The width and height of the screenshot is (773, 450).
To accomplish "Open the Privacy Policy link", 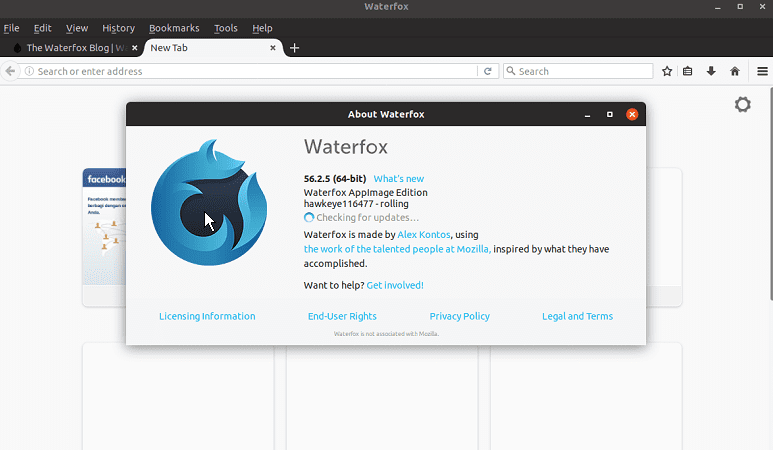I will 459,316.
